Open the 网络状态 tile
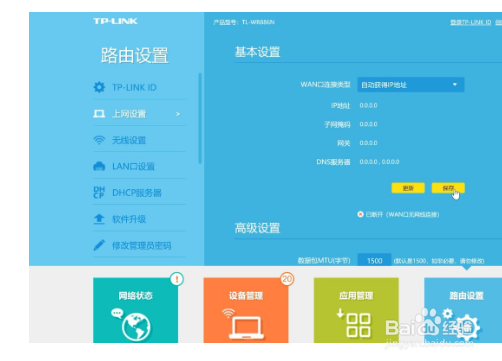The height and width of the screenshot is (361, 502). coord(135,310)
